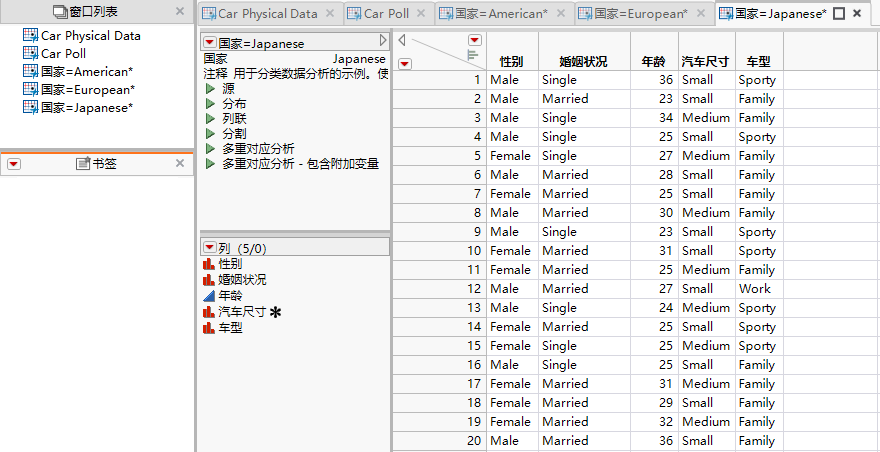
Task: Click the left arrow in table corner
Action: click(402, 40)
